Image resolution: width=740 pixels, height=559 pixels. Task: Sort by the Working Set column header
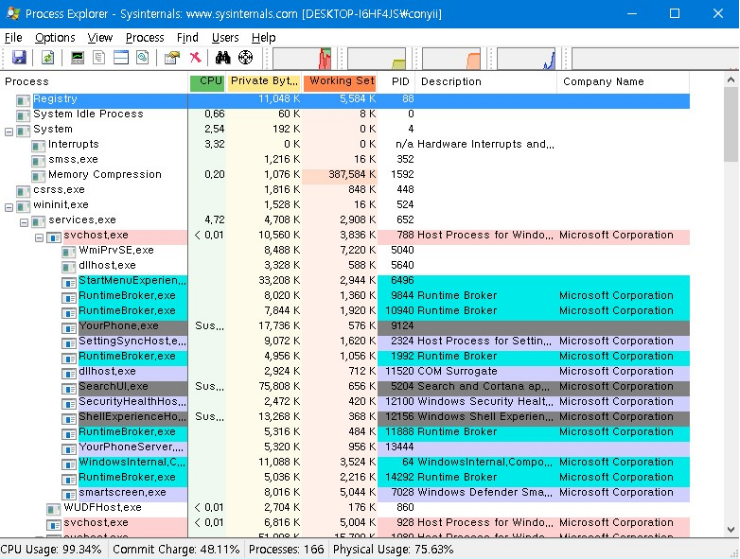pyautogui.click(x=340, y=82)
